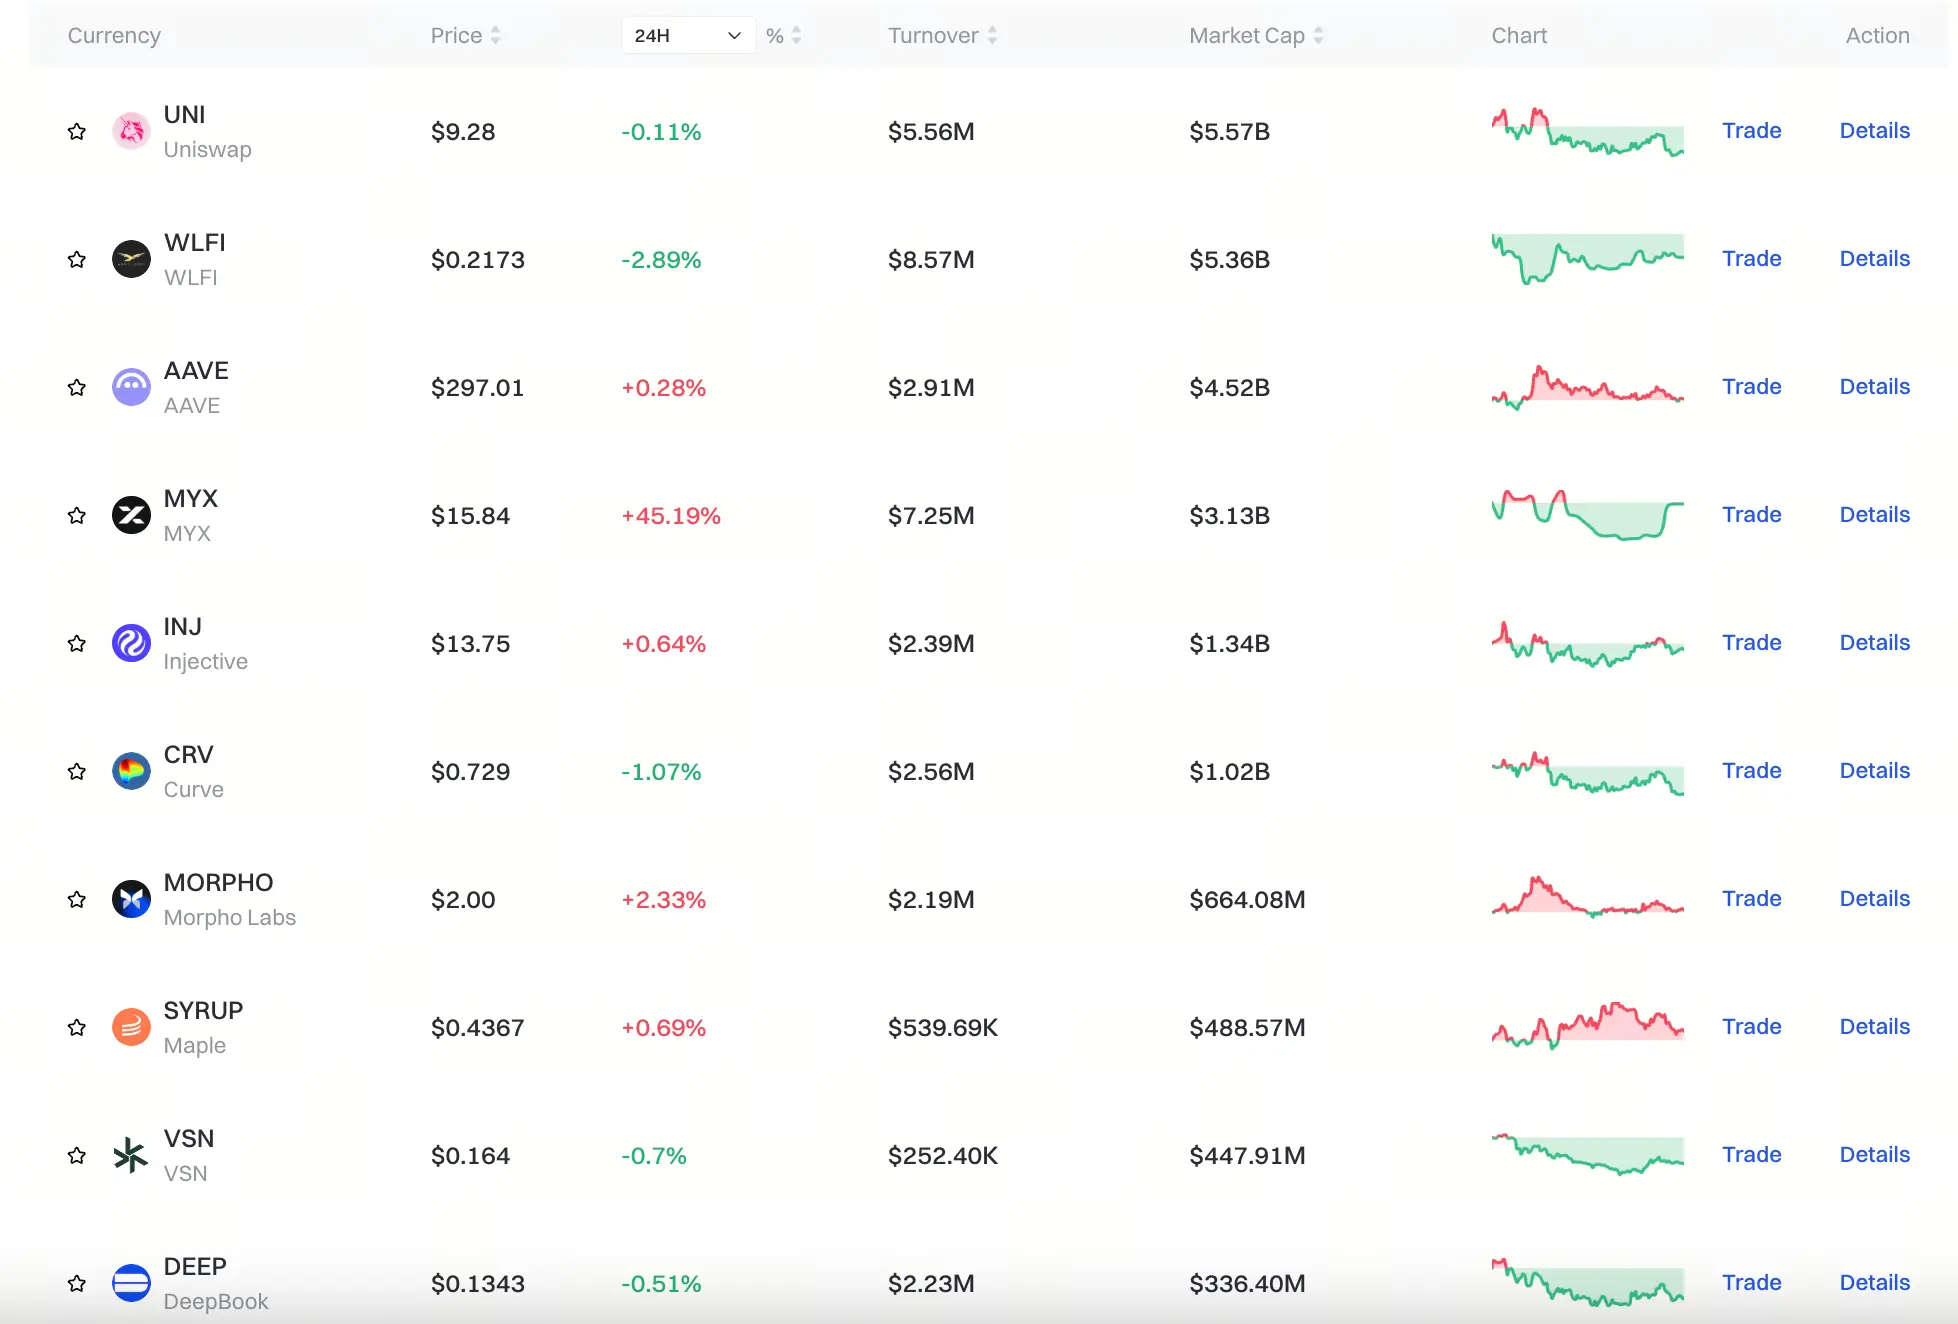Click MYX price $15.84
1958x1324 pixels.
[x=470, y=516]
